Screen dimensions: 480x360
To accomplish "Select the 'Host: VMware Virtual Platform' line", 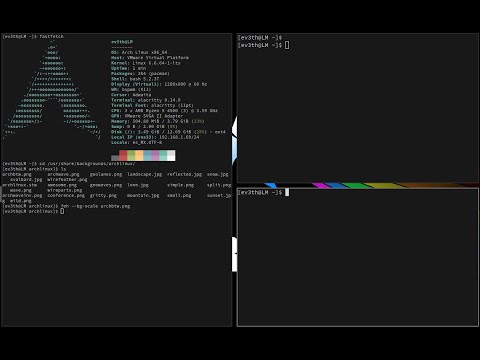I will point(150,58).
